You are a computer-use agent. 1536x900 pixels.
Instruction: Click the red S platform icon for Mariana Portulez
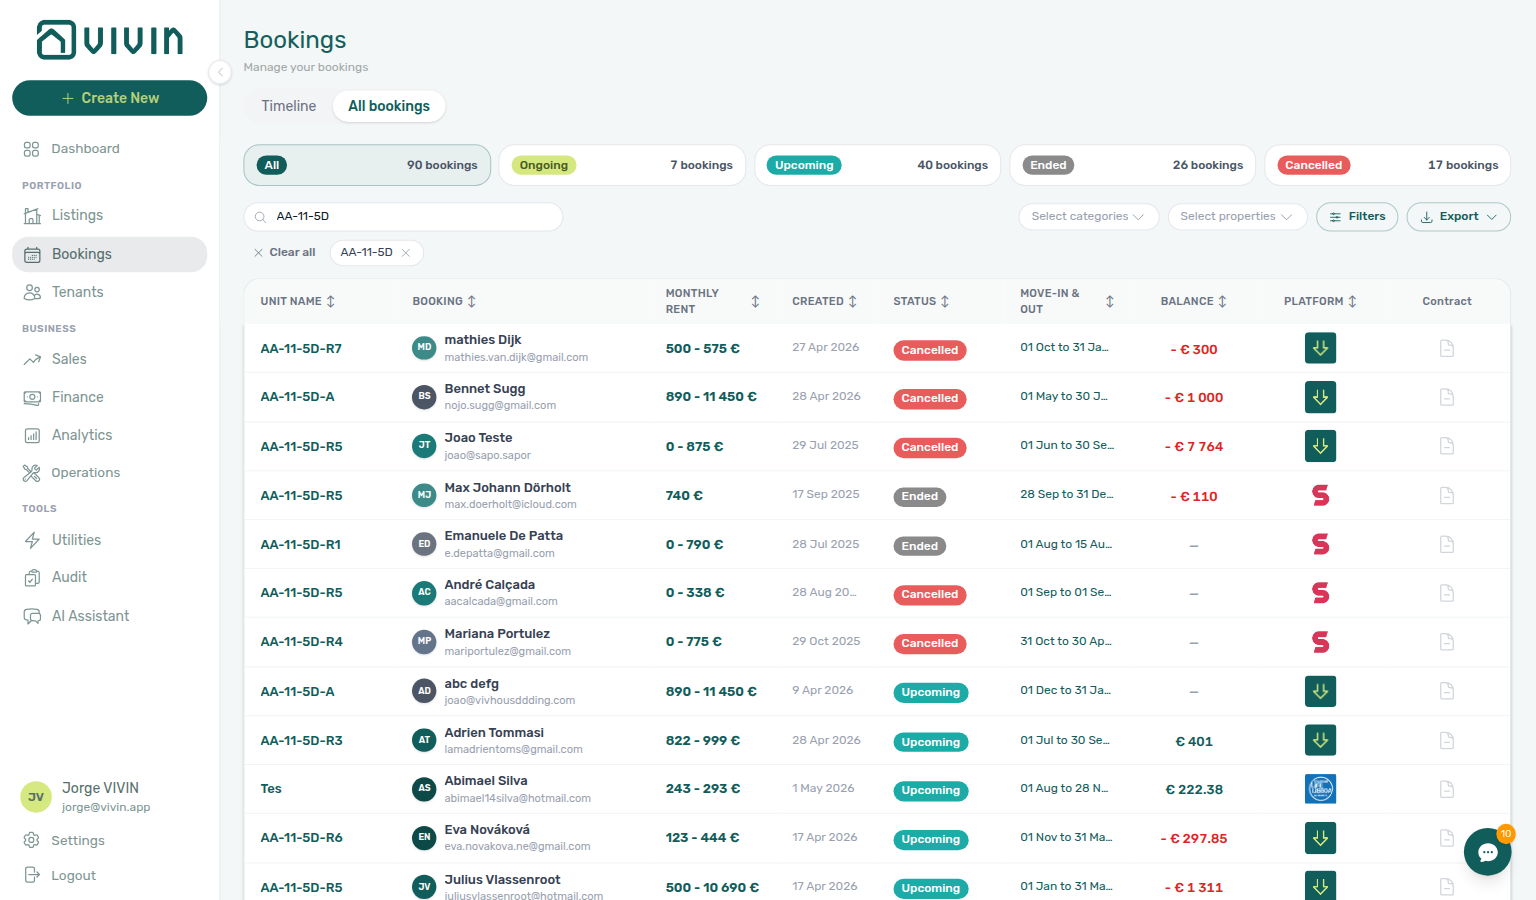1320,642
